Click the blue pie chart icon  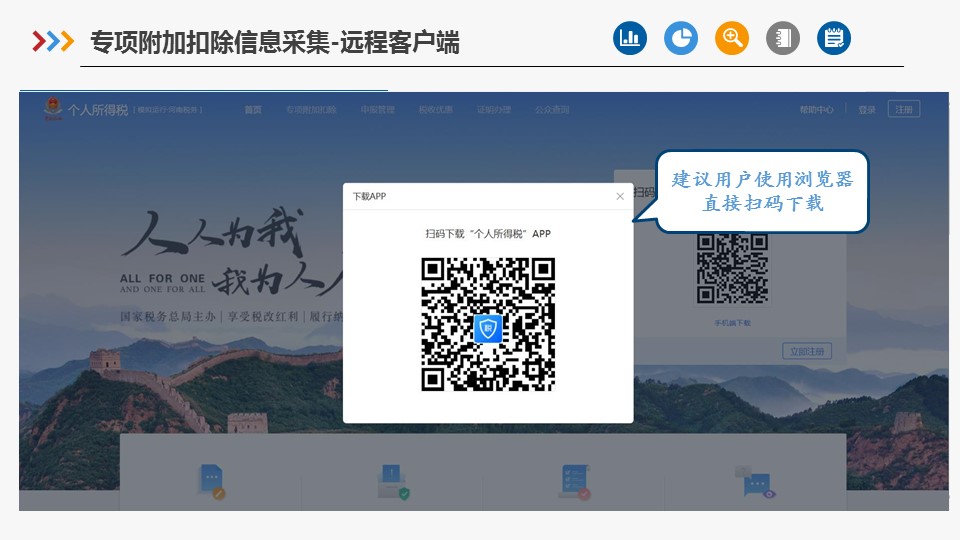click(x=681, y=39)
